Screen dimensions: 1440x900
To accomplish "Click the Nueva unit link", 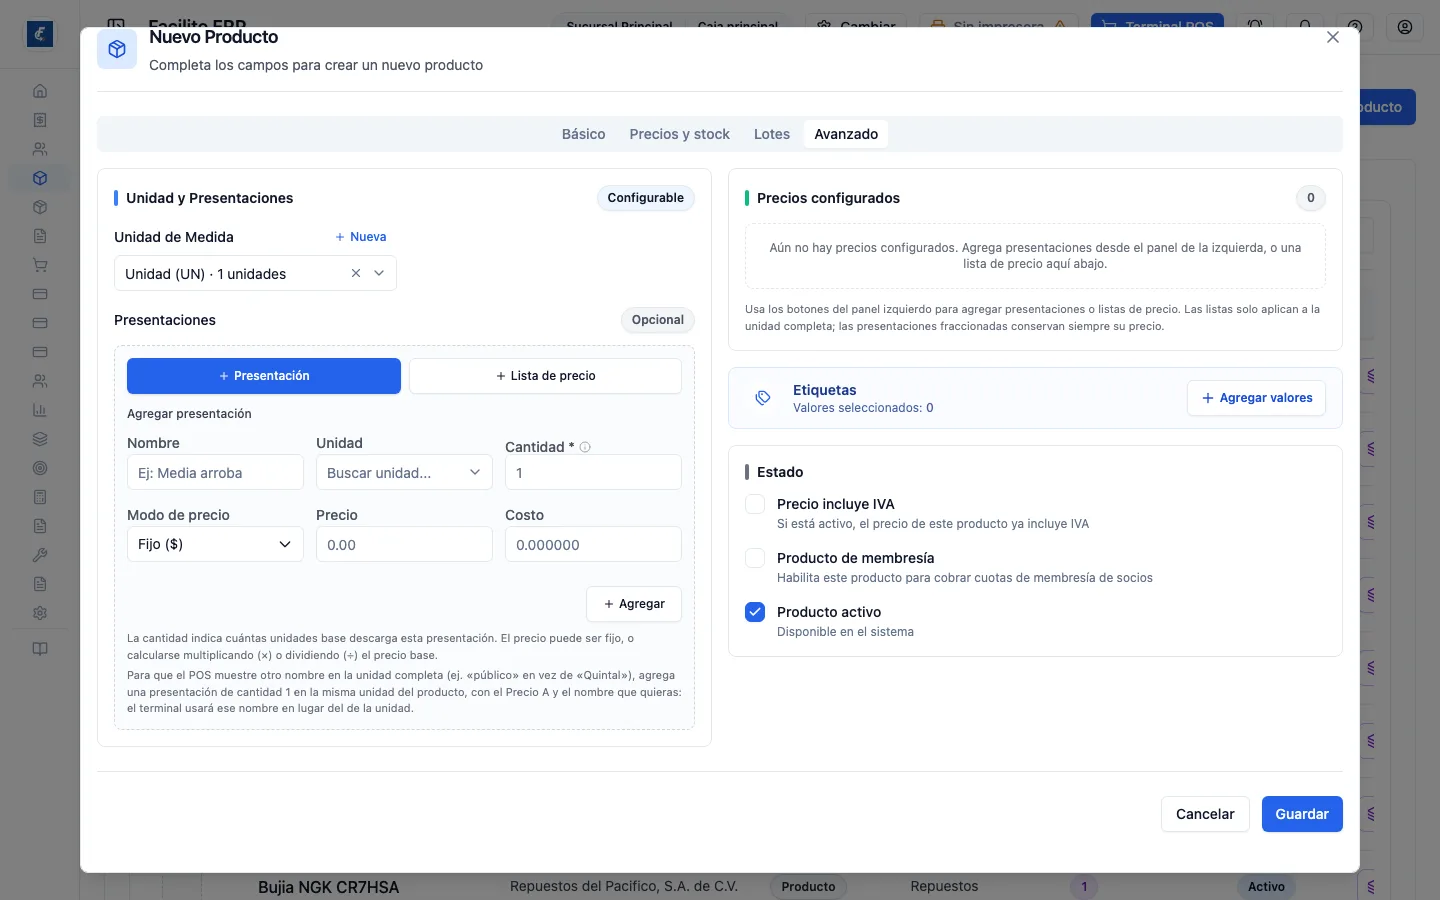I will pos(361,237).
